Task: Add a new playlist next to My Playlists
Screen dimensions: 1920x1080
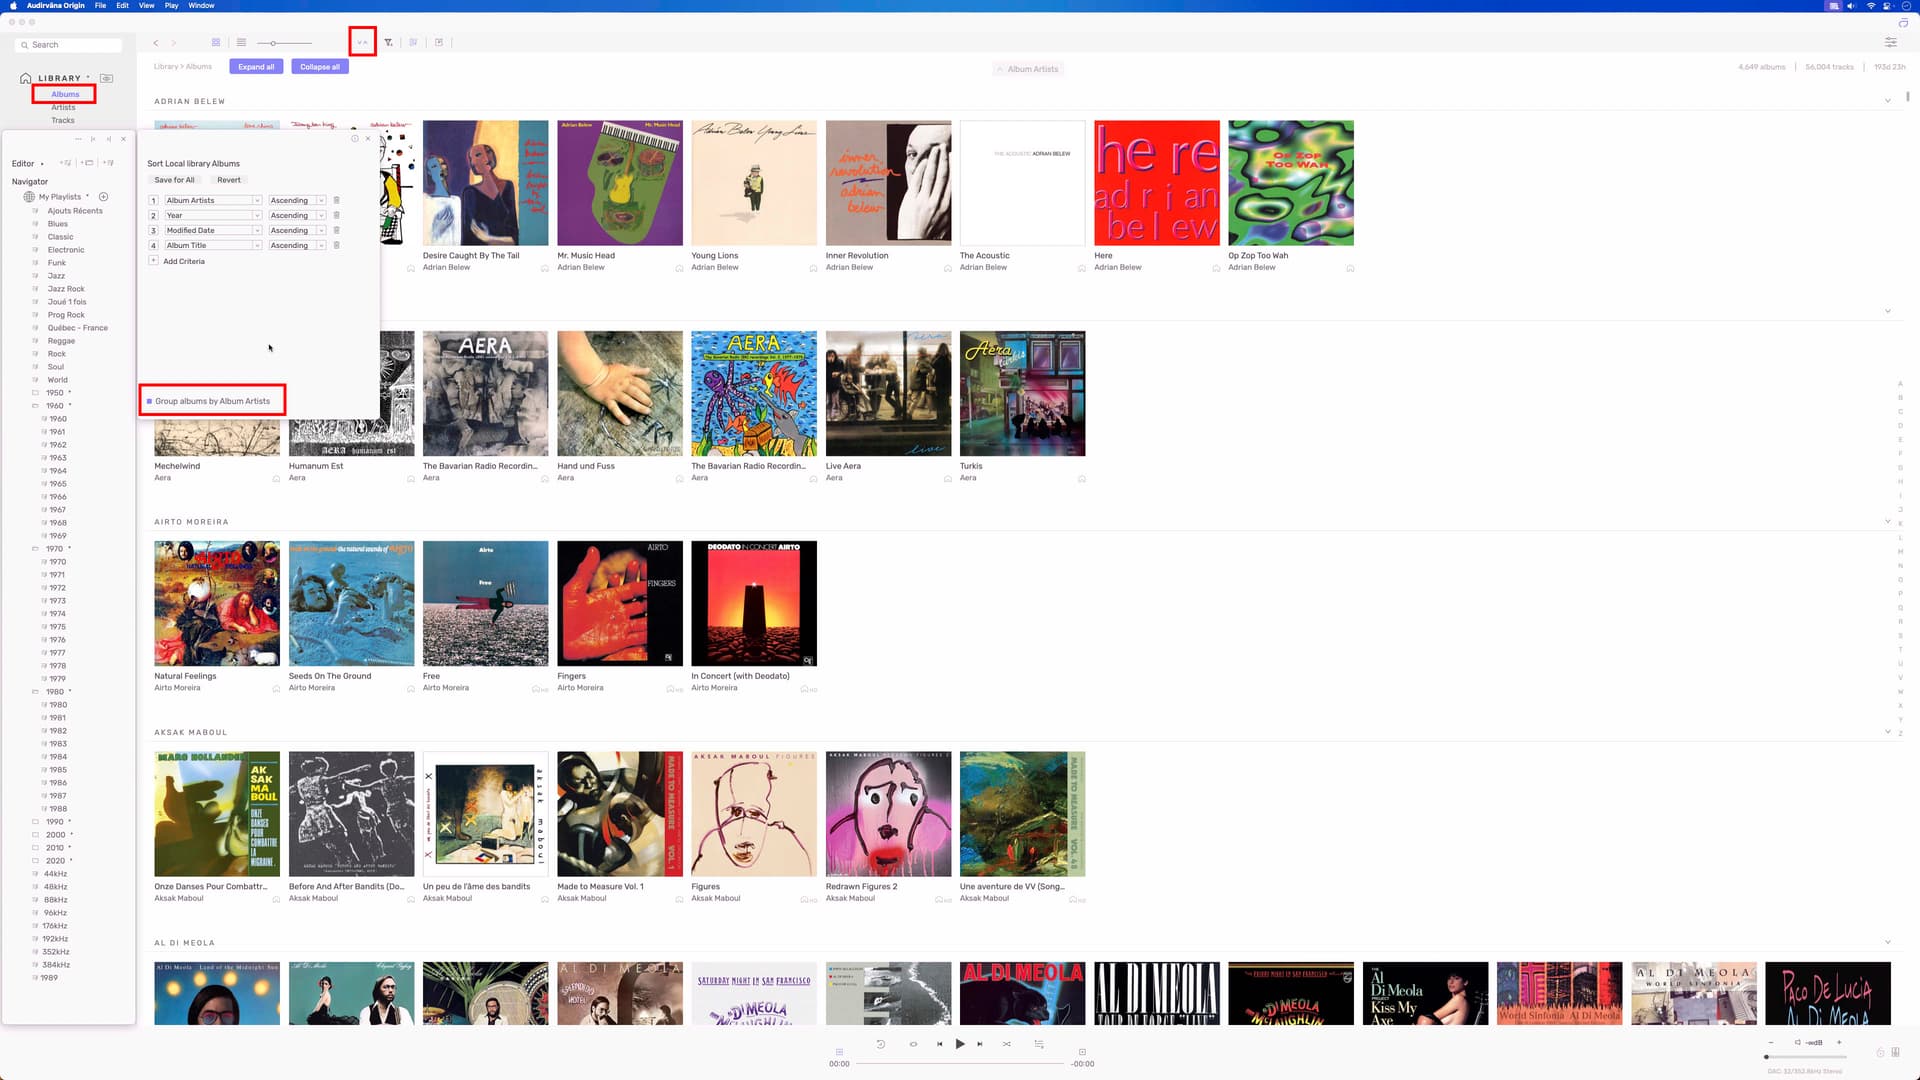Action: (103, 197)
